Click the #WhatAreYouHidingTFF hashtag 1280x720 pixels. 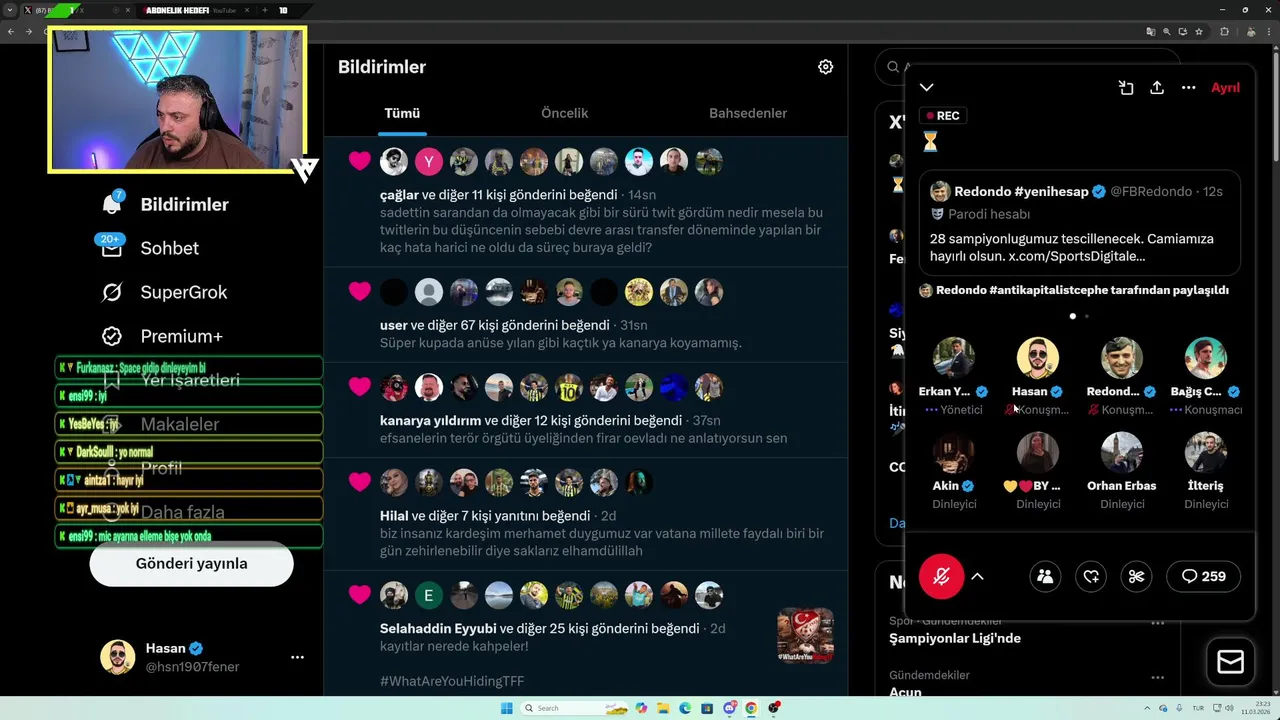click(452, 681)
